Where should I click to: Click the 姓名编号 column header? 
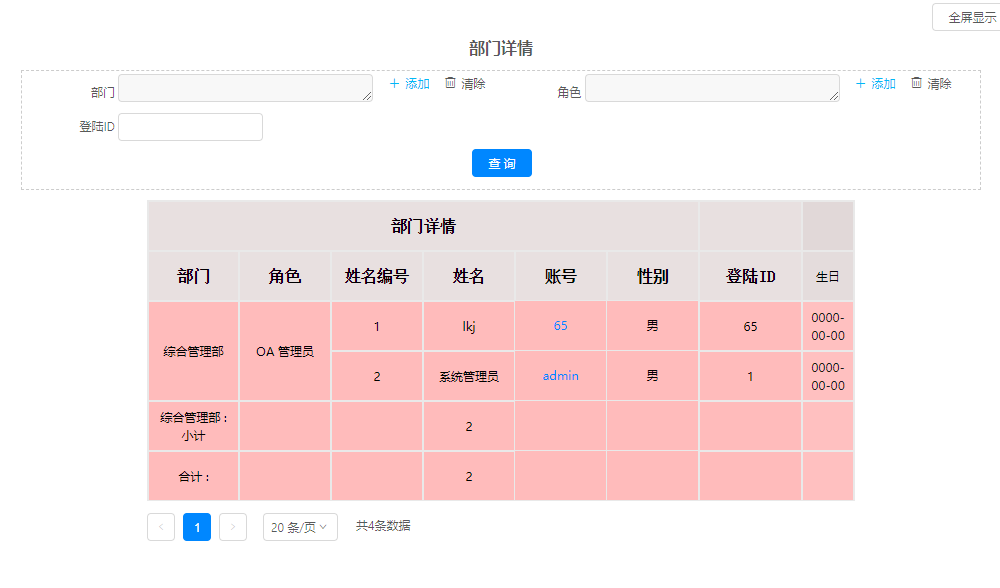coord(377,277)
